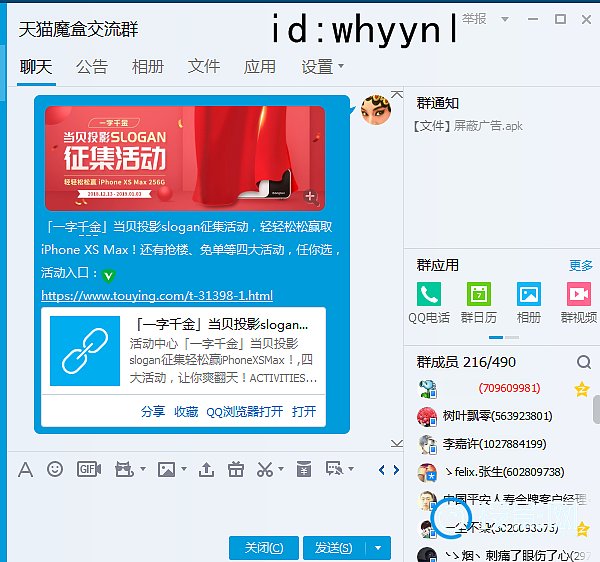Open the 相册 group app icon
The width and height of the screenshot is (600, 562).
pyautogui.click(x=529, y=294)
